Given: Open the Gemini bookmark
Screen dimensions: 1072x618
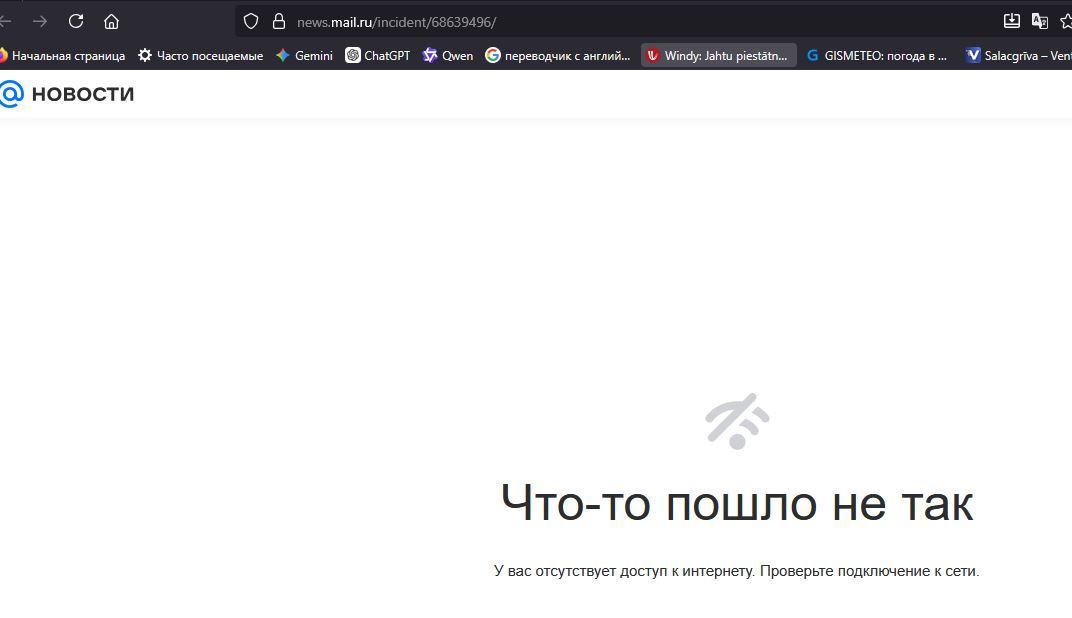Looking at the screenshot, I should [304, 55].
